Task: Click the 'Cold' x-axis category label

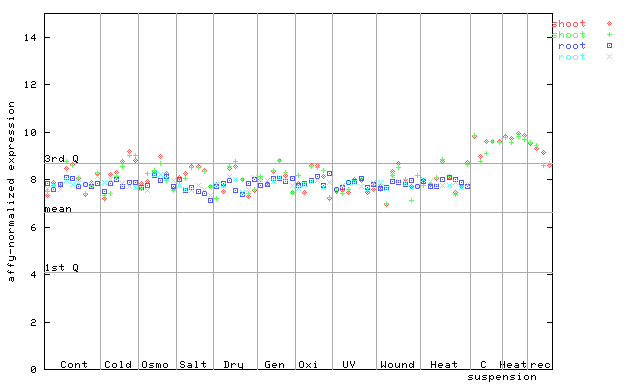Action: 118,364
